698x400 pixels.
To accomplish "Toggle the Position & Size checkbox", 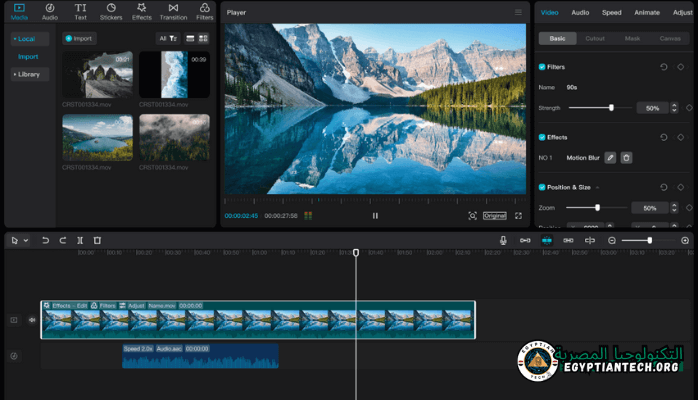I will click(x=542, y=187).
